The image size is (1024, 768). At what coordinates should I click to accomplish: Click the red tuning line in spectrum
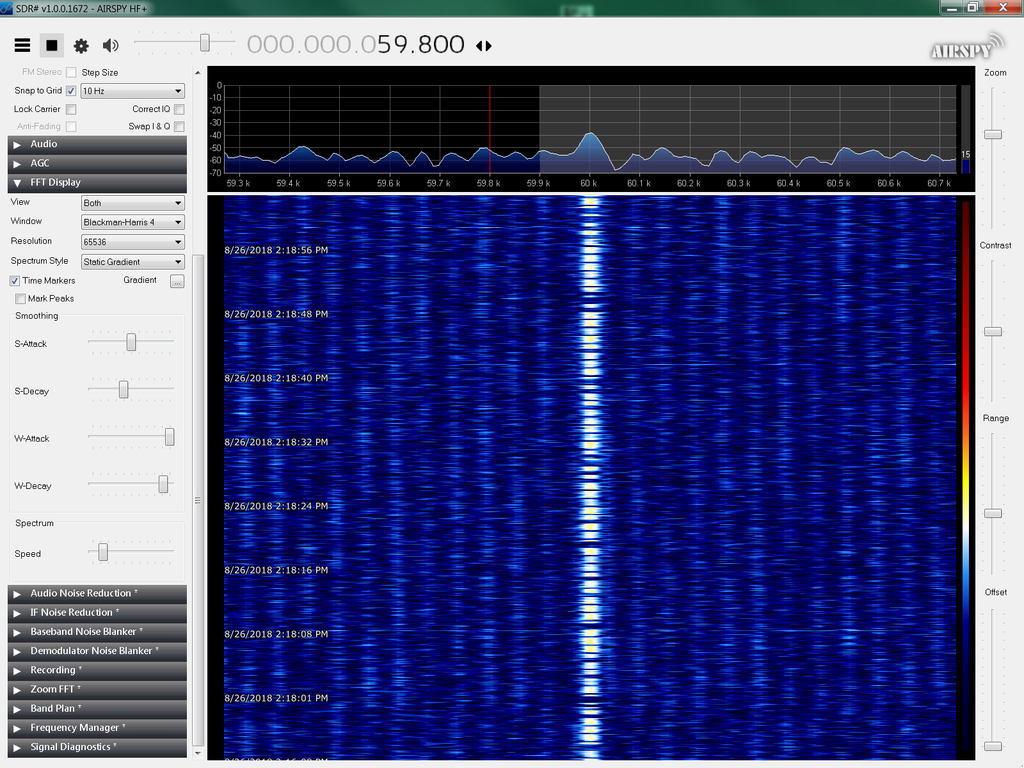click(x=490, y=129)
